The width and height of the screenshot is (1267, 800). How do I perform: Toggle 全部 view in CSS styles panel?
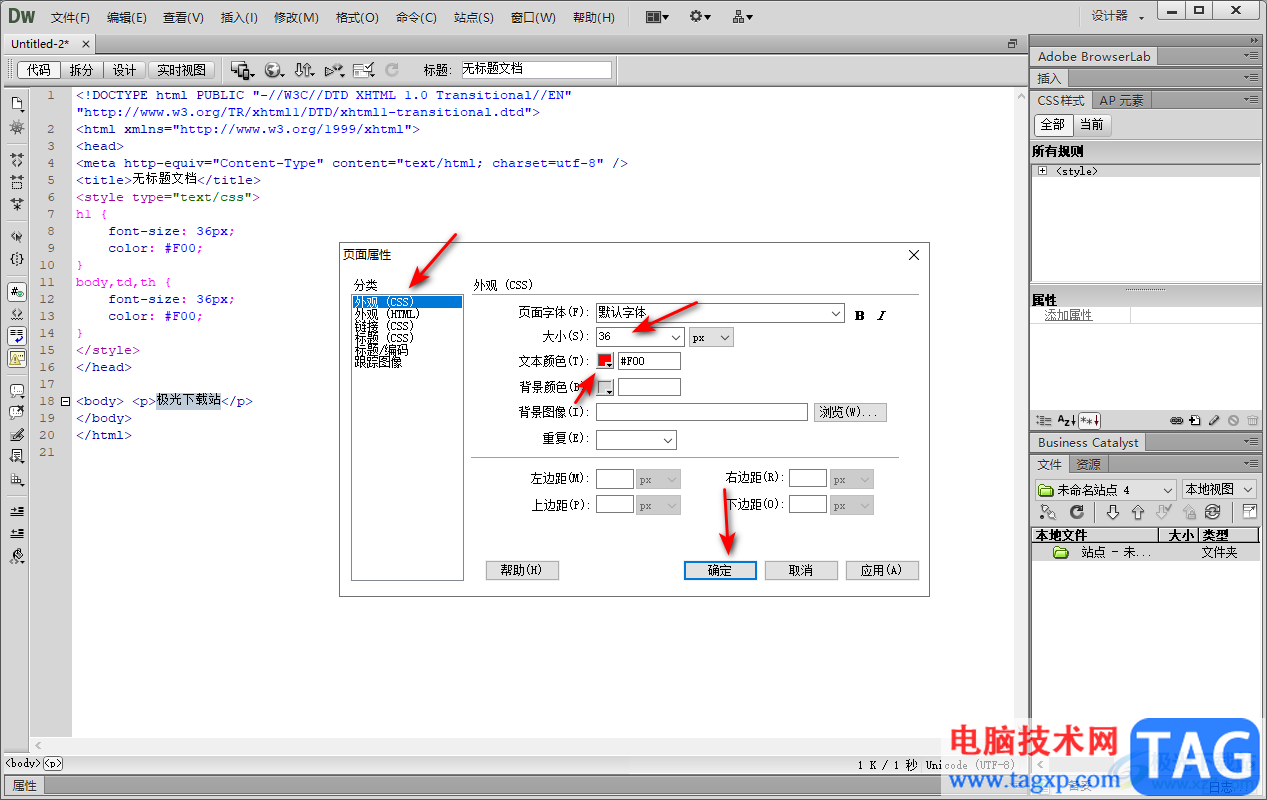(x=1053, y=125)
